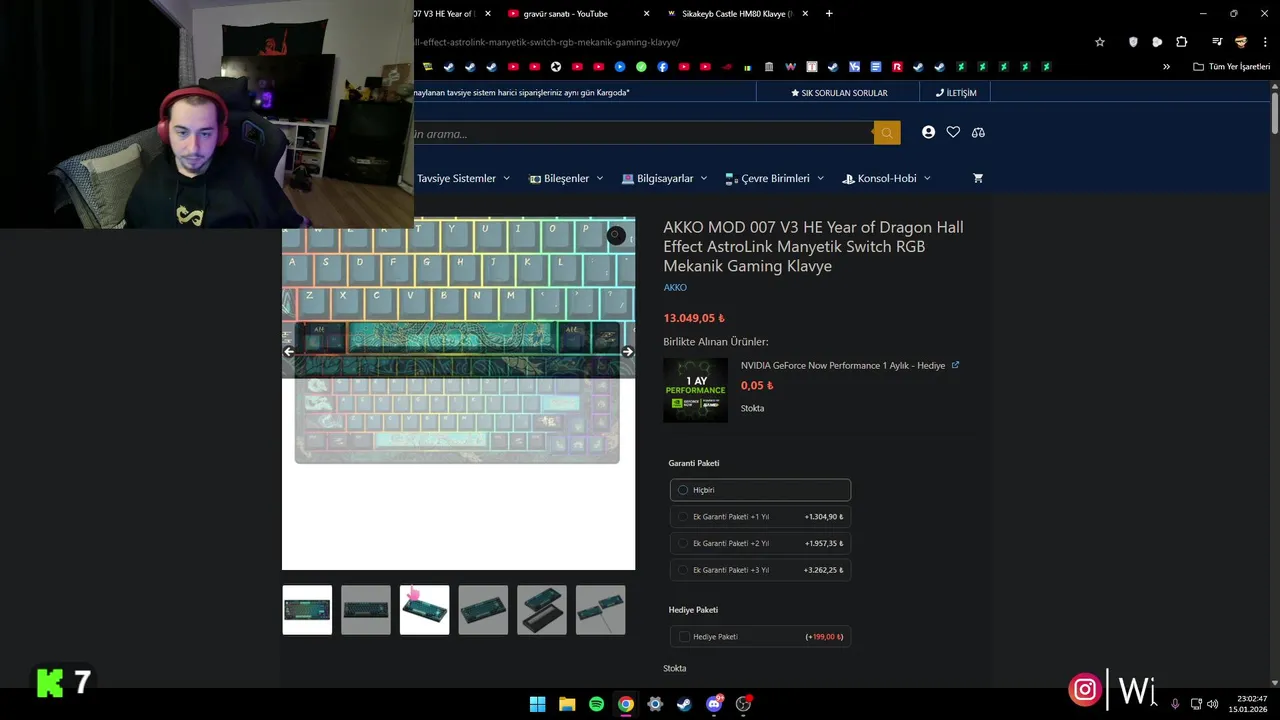Viewport: 1280px width, 720px height.
Task: Expand the Bileşenler menu
Action: [x=566, y=178]
